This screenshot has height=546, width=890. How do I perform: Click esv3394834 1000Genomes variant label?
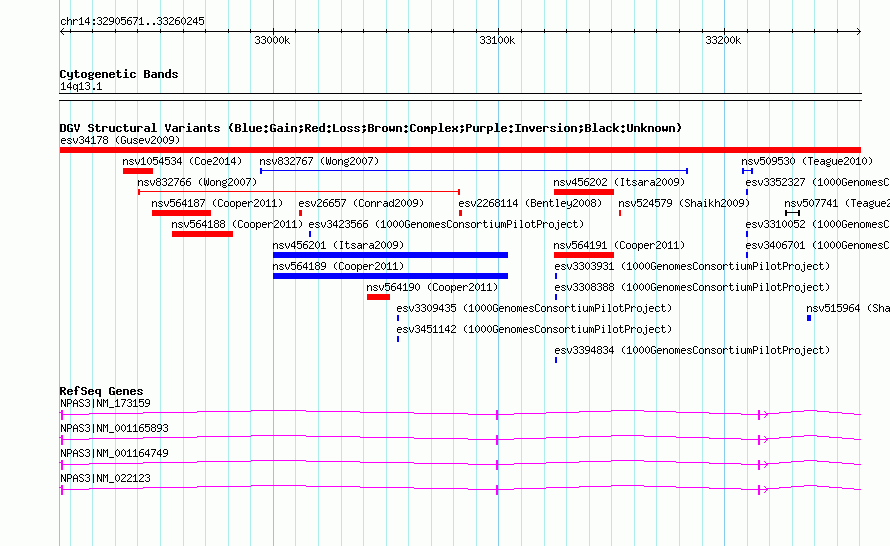pos(692,350)
